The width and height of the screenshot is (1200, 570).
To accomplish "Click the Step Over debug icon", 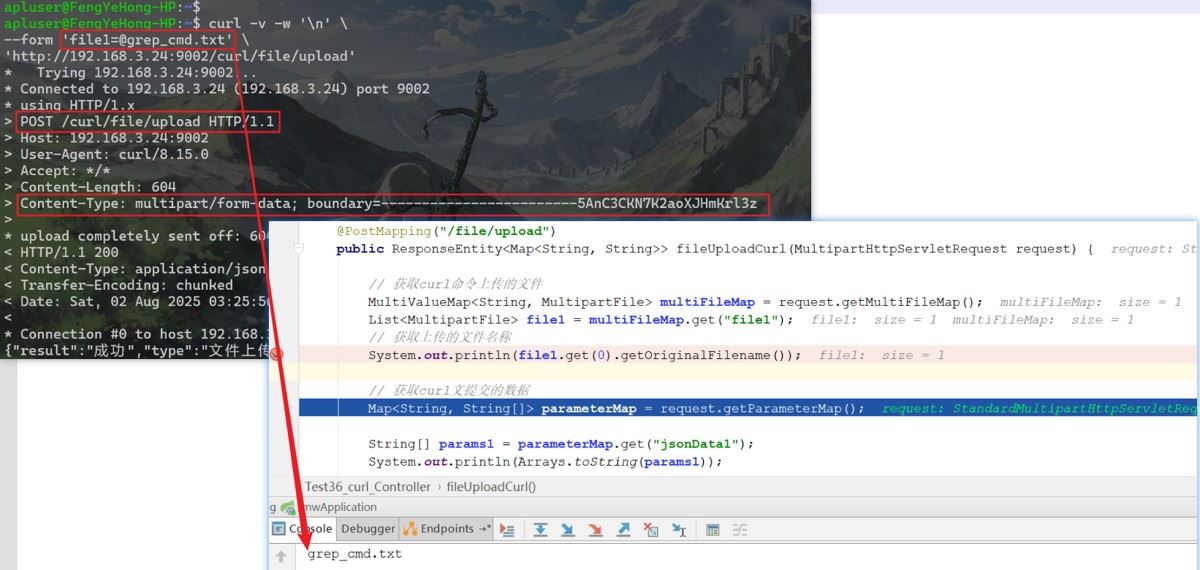I will [540, 530].
